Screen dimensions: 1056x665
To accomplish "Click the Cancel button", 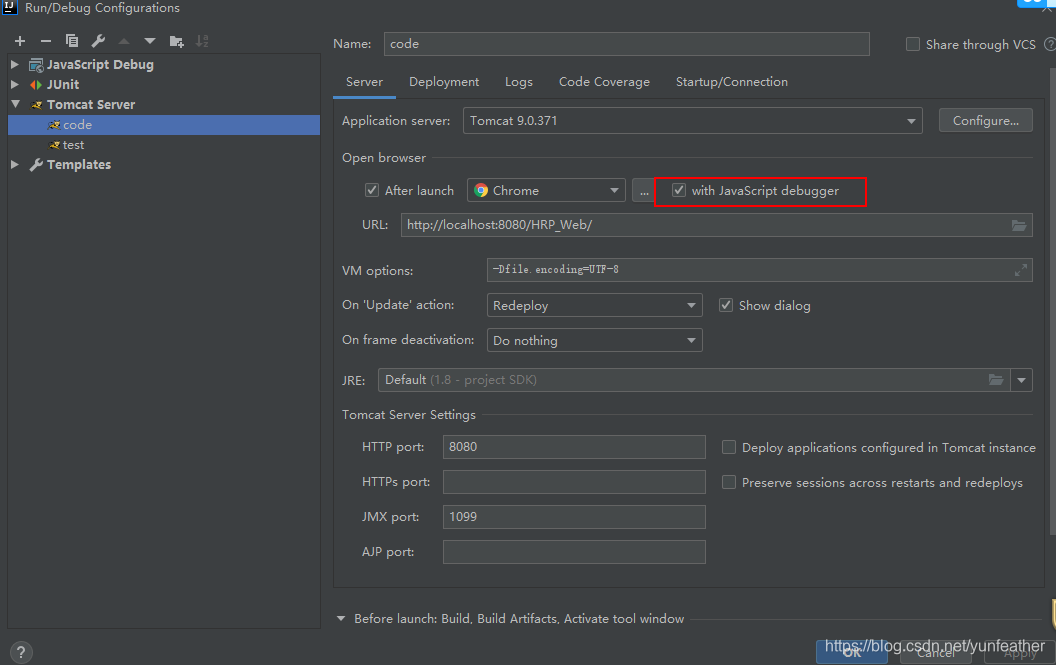I will (x=936, y=652).
